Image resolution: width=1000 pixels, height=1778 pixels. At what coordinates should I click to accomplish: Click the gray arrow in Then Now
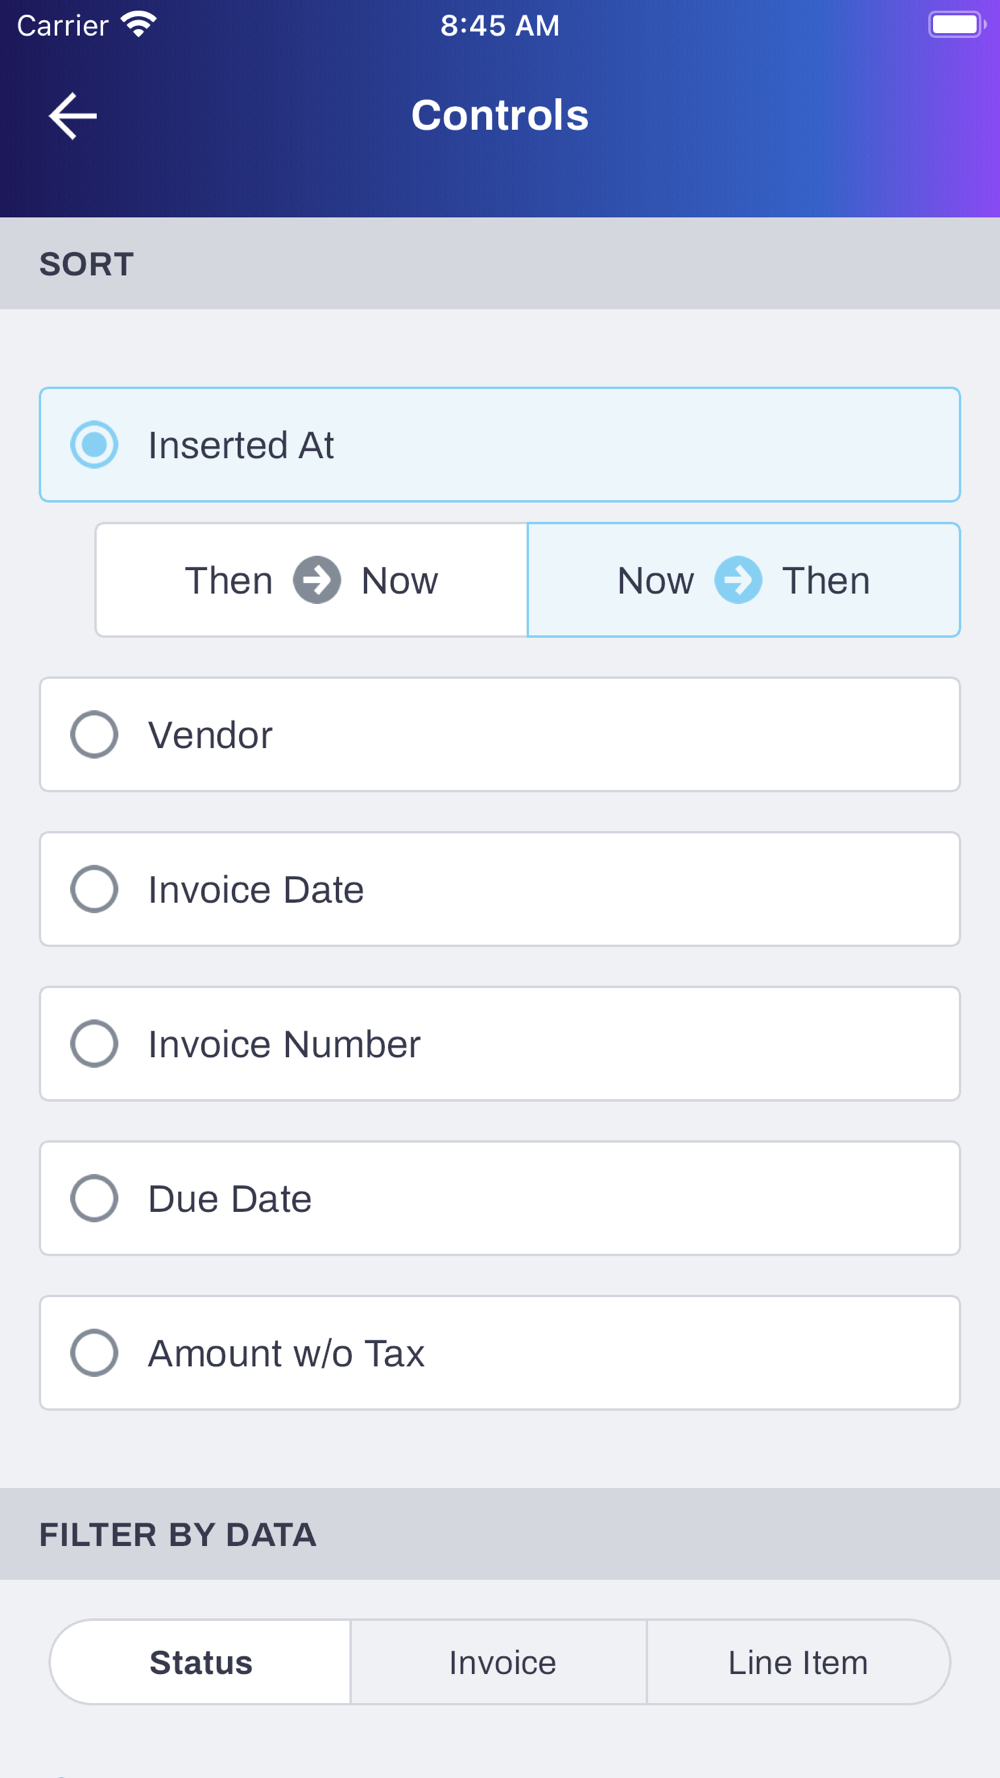click(x=317, y=581)
